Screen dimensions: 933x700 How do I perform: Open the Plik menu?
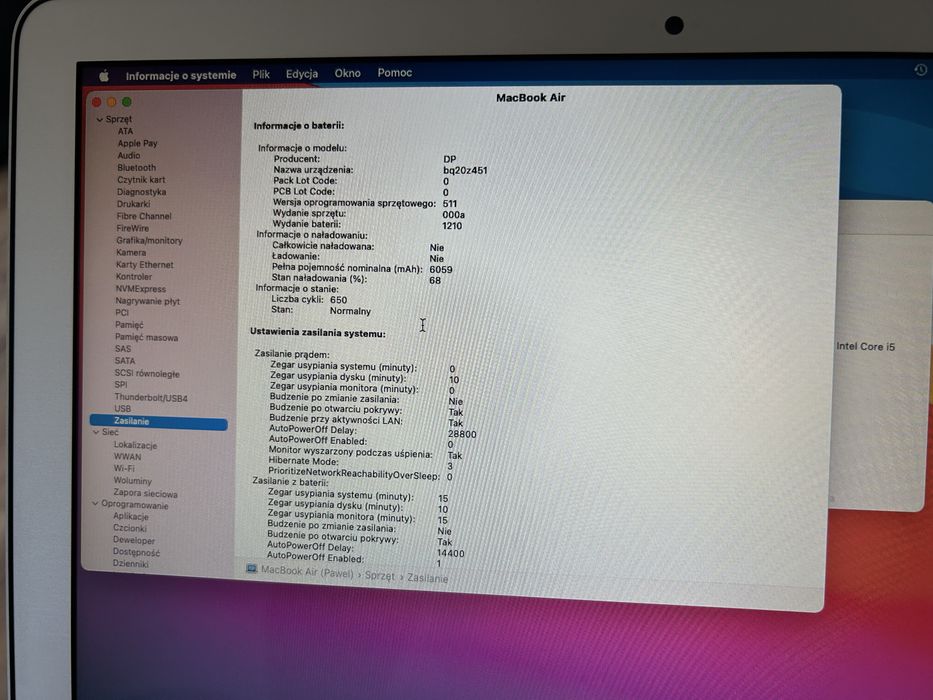pyautogui.click(x=261, y=74)
